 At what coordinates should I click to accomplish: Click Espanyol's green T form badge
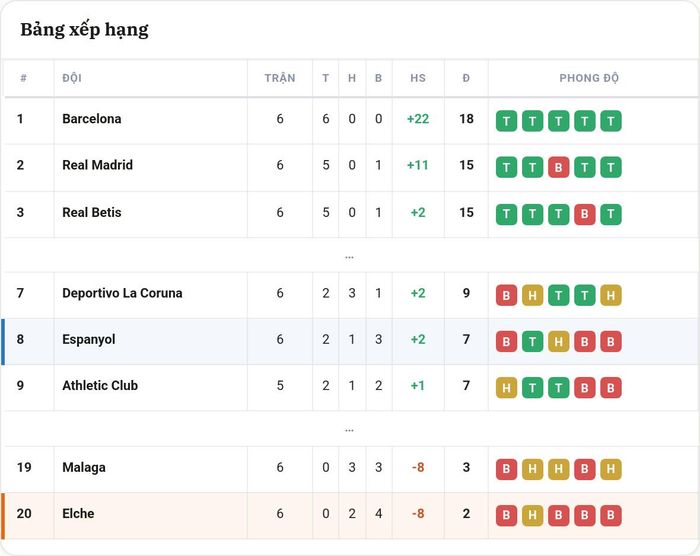[532, 342]
